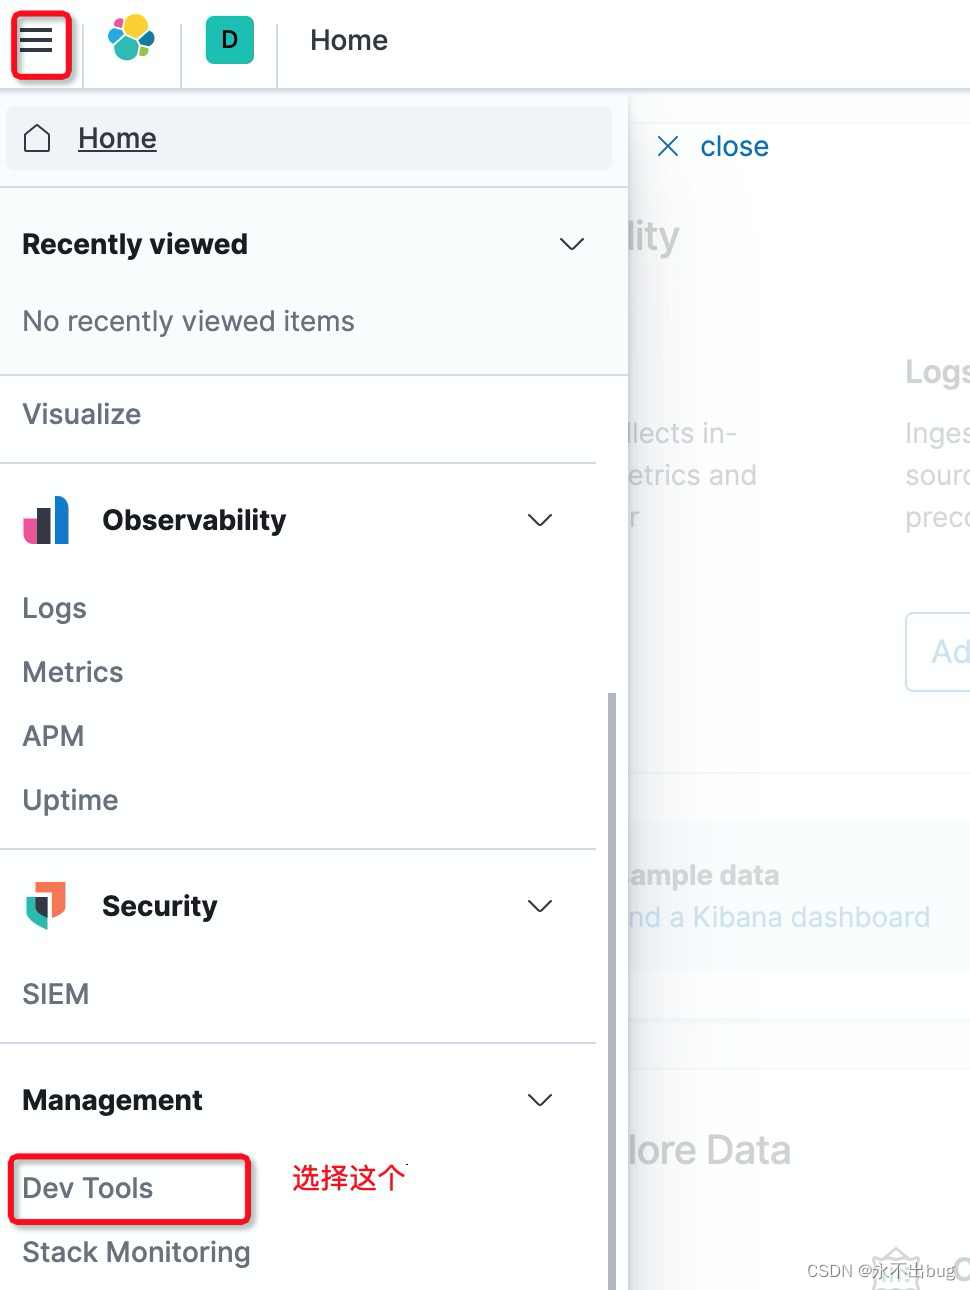Collapse the Management section chevron
Image resolution: width=970 pixels, height=1290 pixels.
coord(540,1100)
